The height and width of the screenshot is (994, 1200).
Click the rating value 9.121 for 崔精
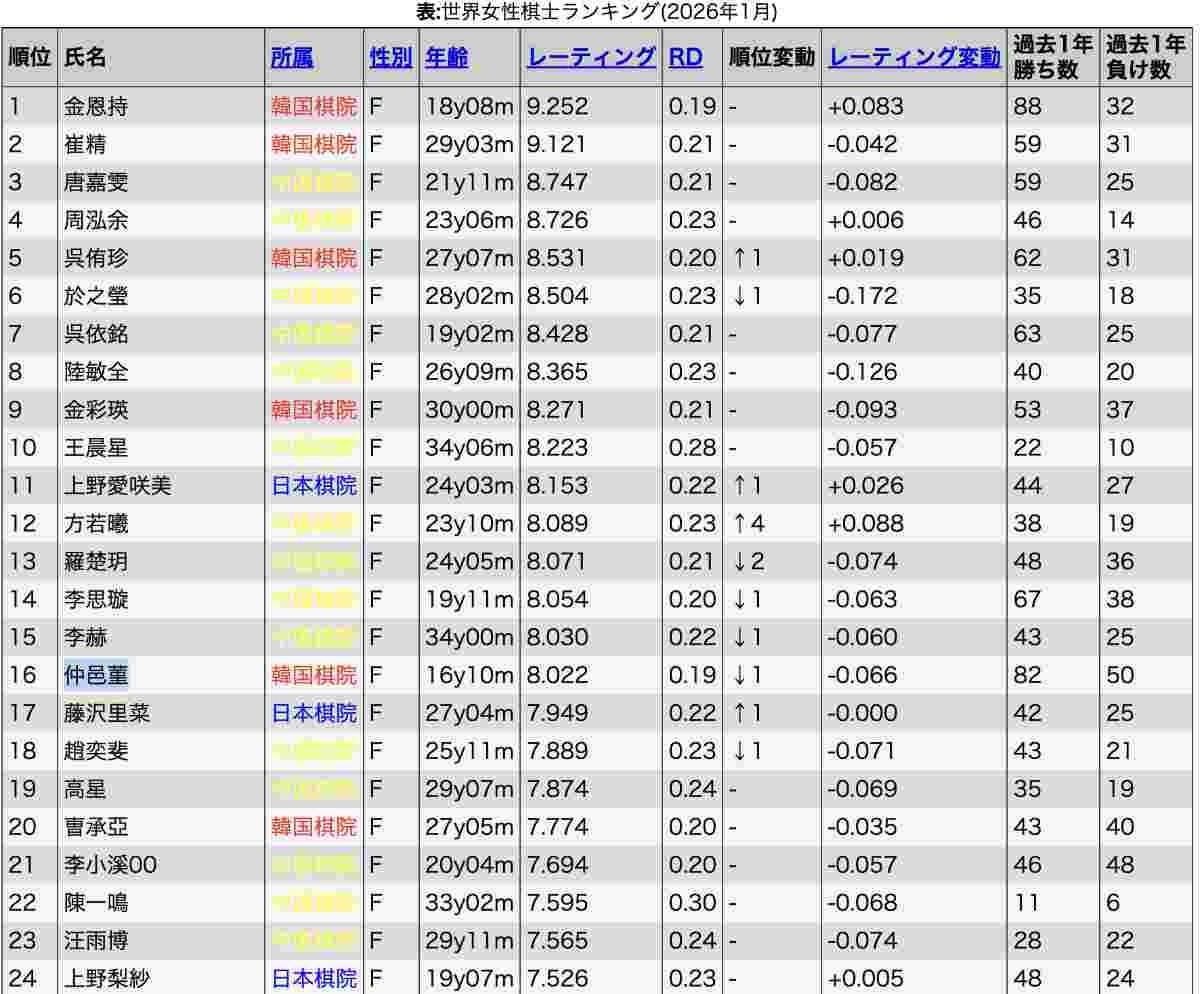click(557, 145)
